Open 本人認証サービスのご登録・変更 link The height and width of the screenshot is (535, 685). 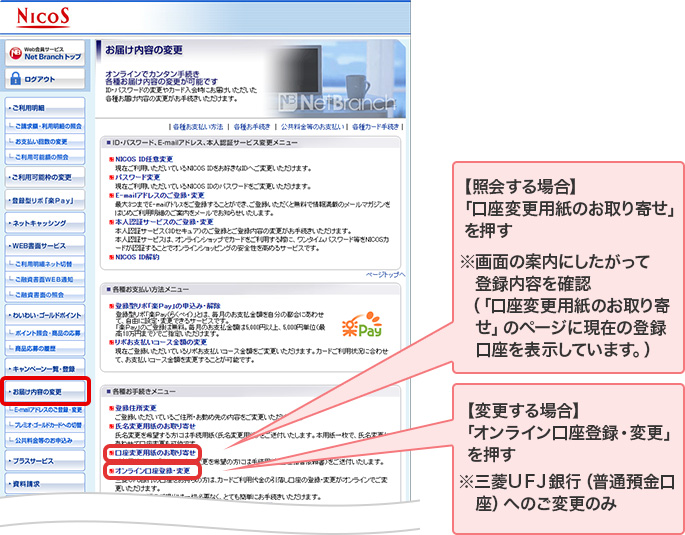click(164, 222)
